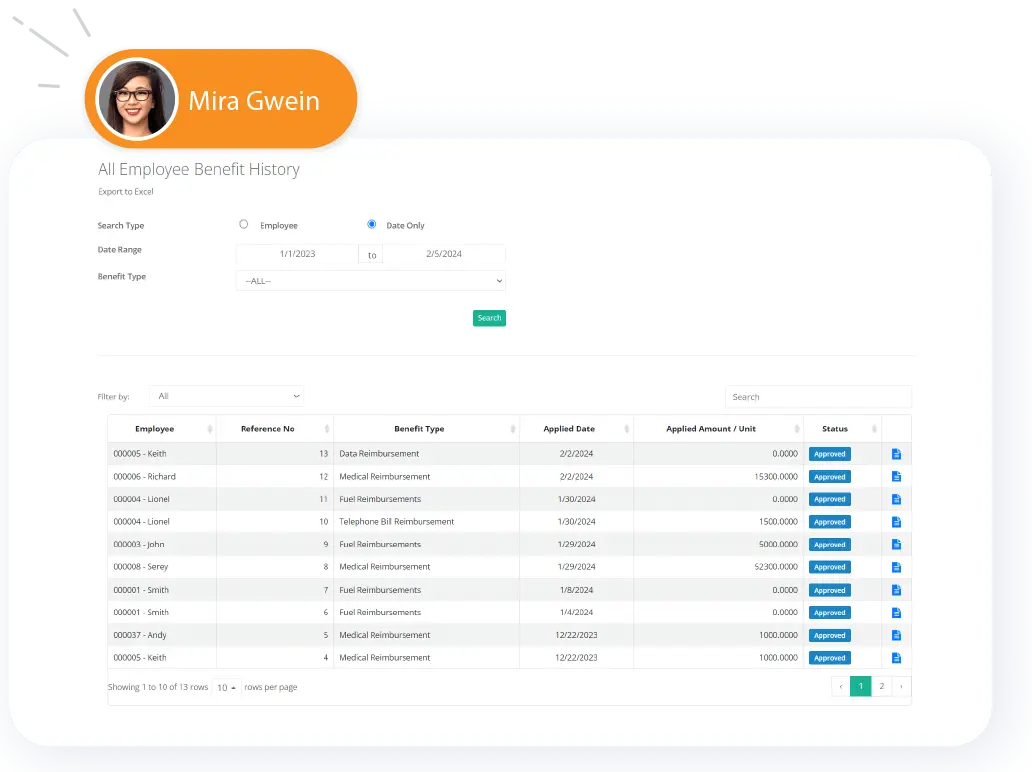Click Export to Excel link
The image size is (1032, 772).
126,192
